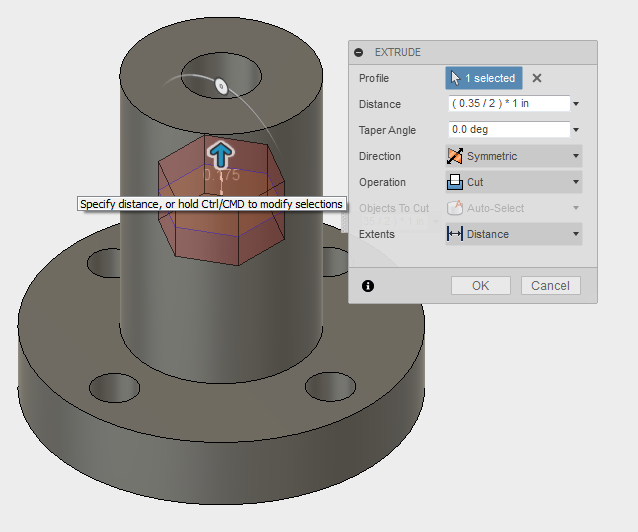
Task: Confirm the extrude with OK
Action: (x=481, y=286)
